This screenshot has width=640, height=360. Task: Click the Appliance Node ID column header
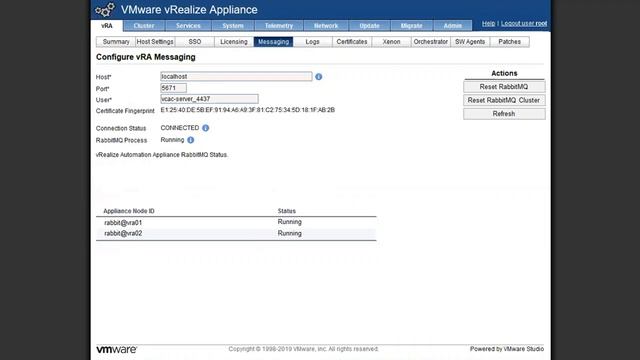[129, 211]
